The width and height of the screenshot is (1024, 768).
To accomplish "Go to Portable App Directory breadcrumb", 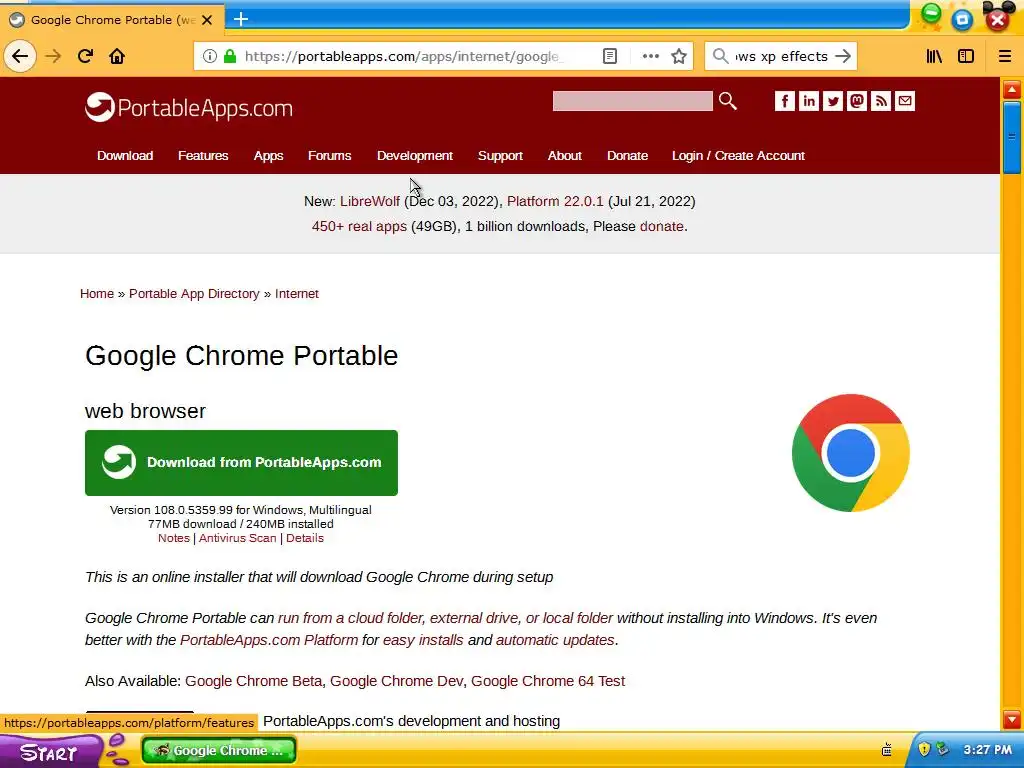I will click(x=194, y=293).
